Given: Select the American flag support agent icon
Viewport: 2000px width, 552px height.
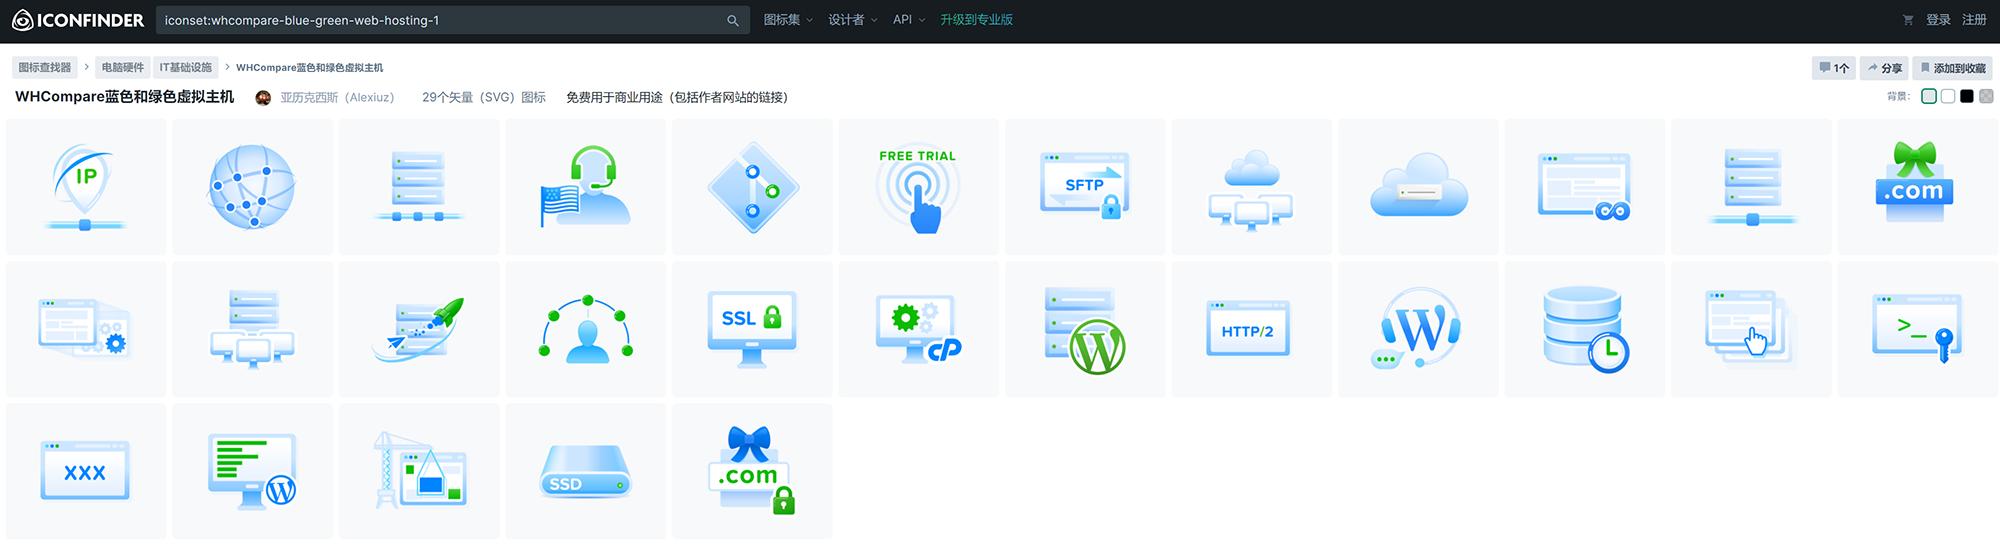Looking at the screenshot, I should coord(585,186).
